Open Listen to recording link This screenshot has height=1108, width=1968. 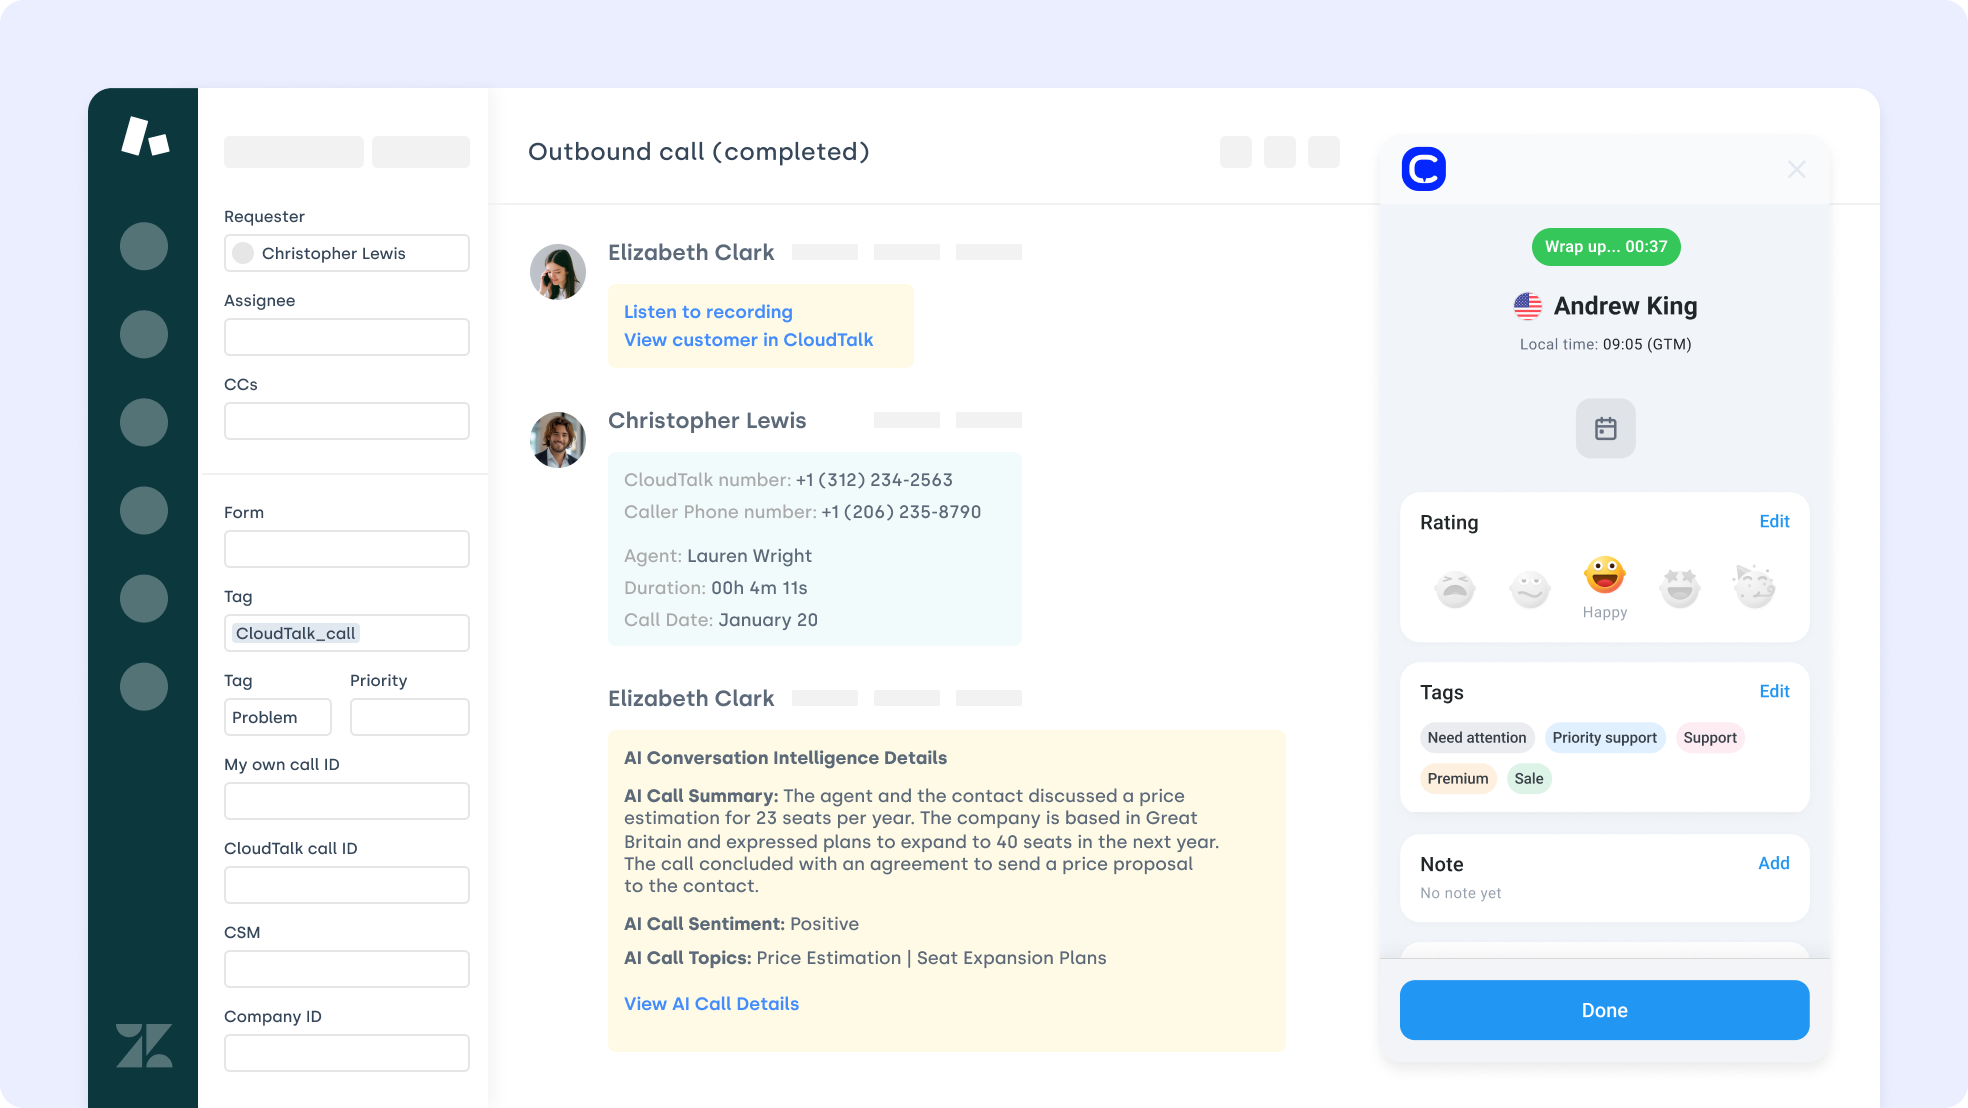pyautogui.click(x=708, y=312)
